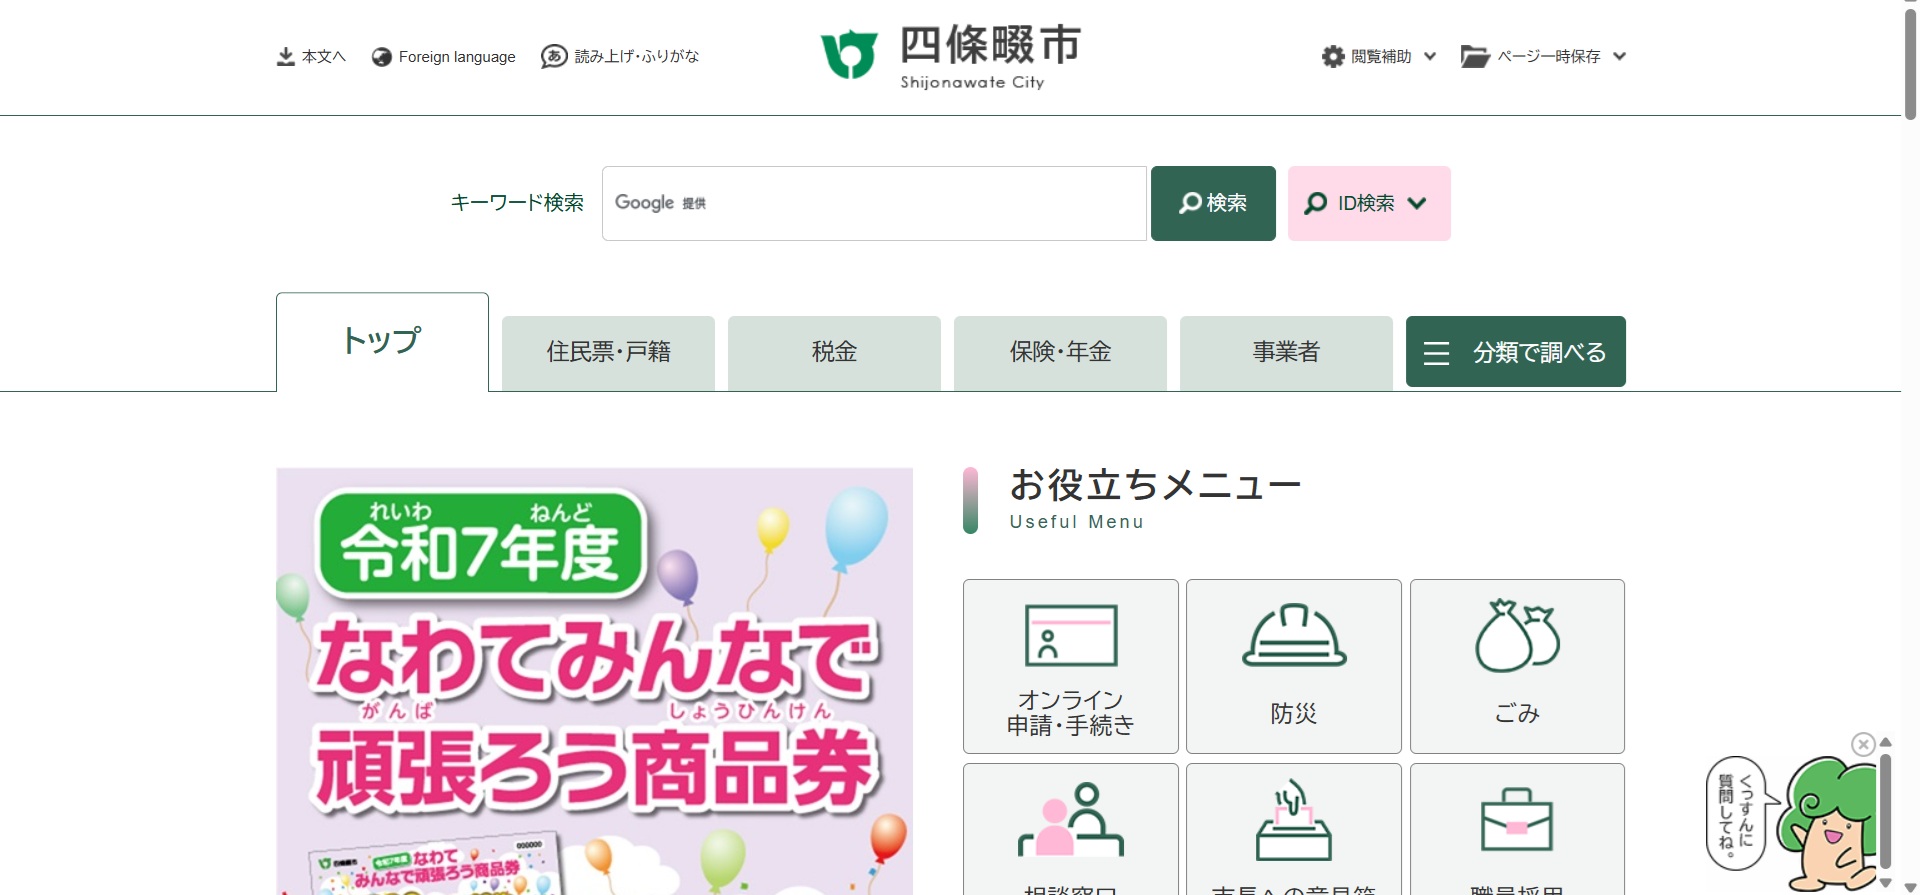Open the 税金 tab
Image resolution: width=1920 pixels, height=895 pixels.
(834, 353)
